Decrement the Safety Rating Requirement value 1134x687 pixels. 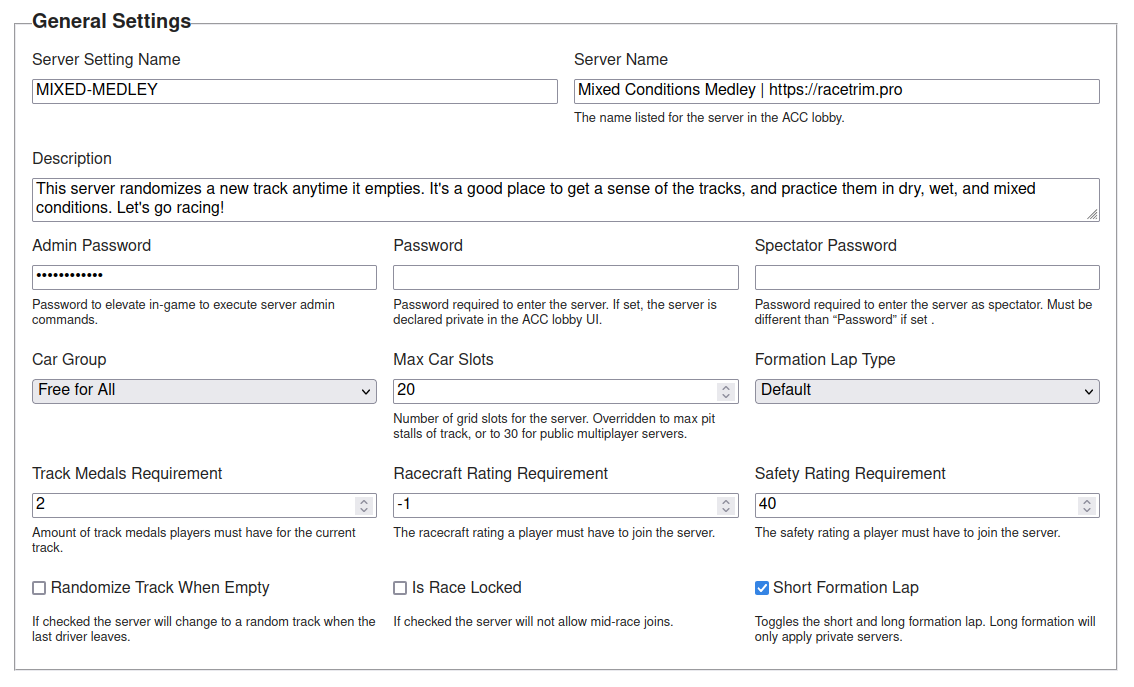tap(1087, 509)
